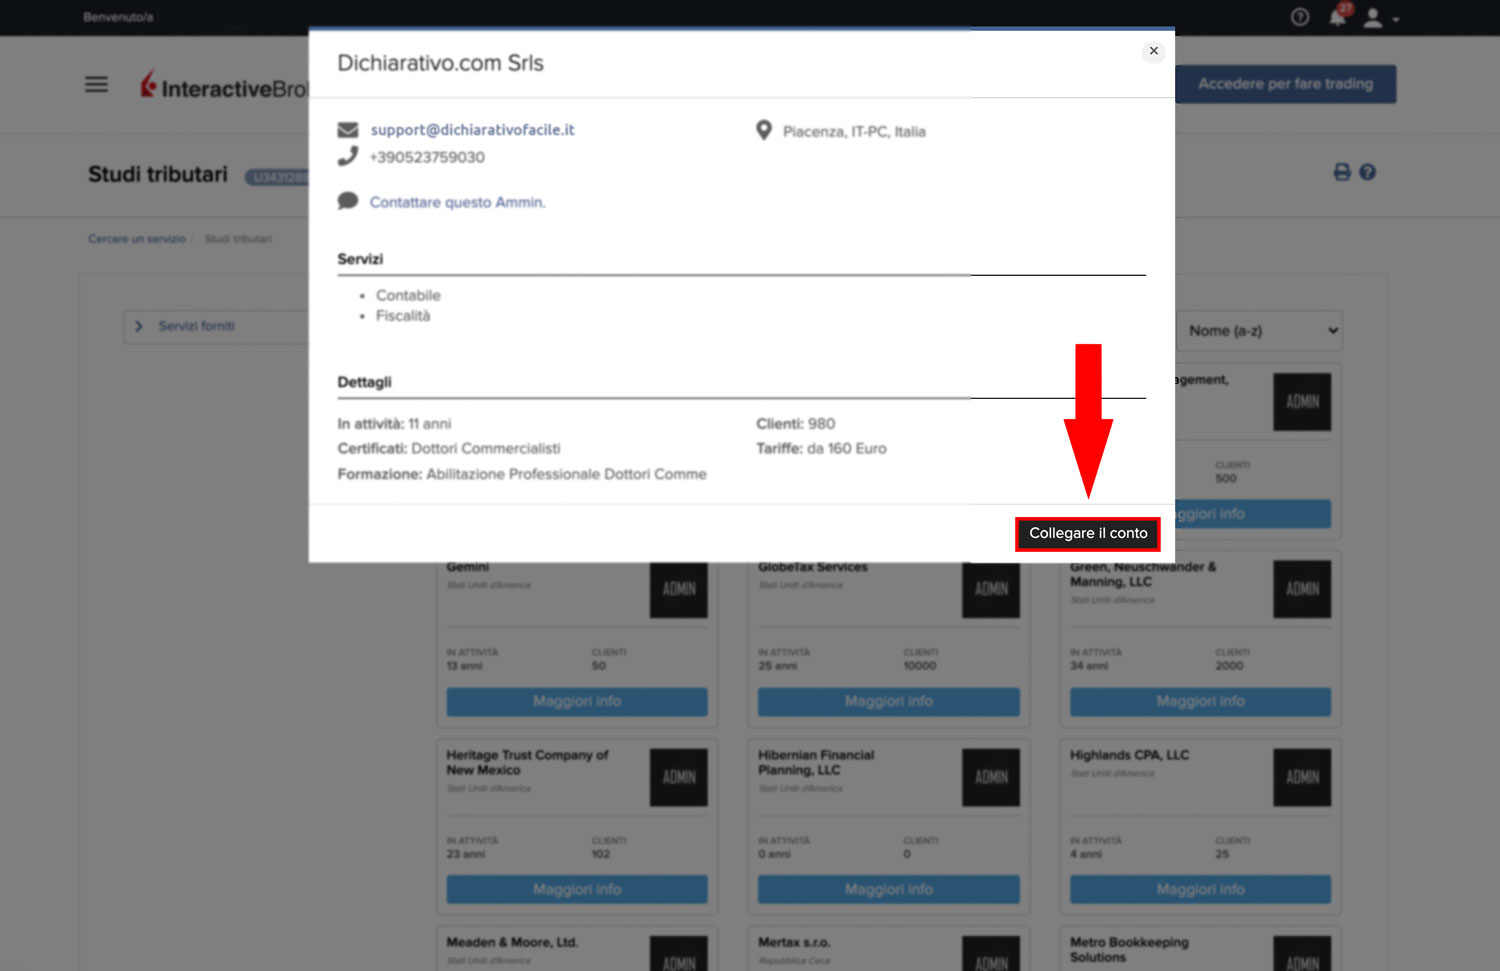Click the ADMIN logo on Highlands CPA card

point(1302,777)
